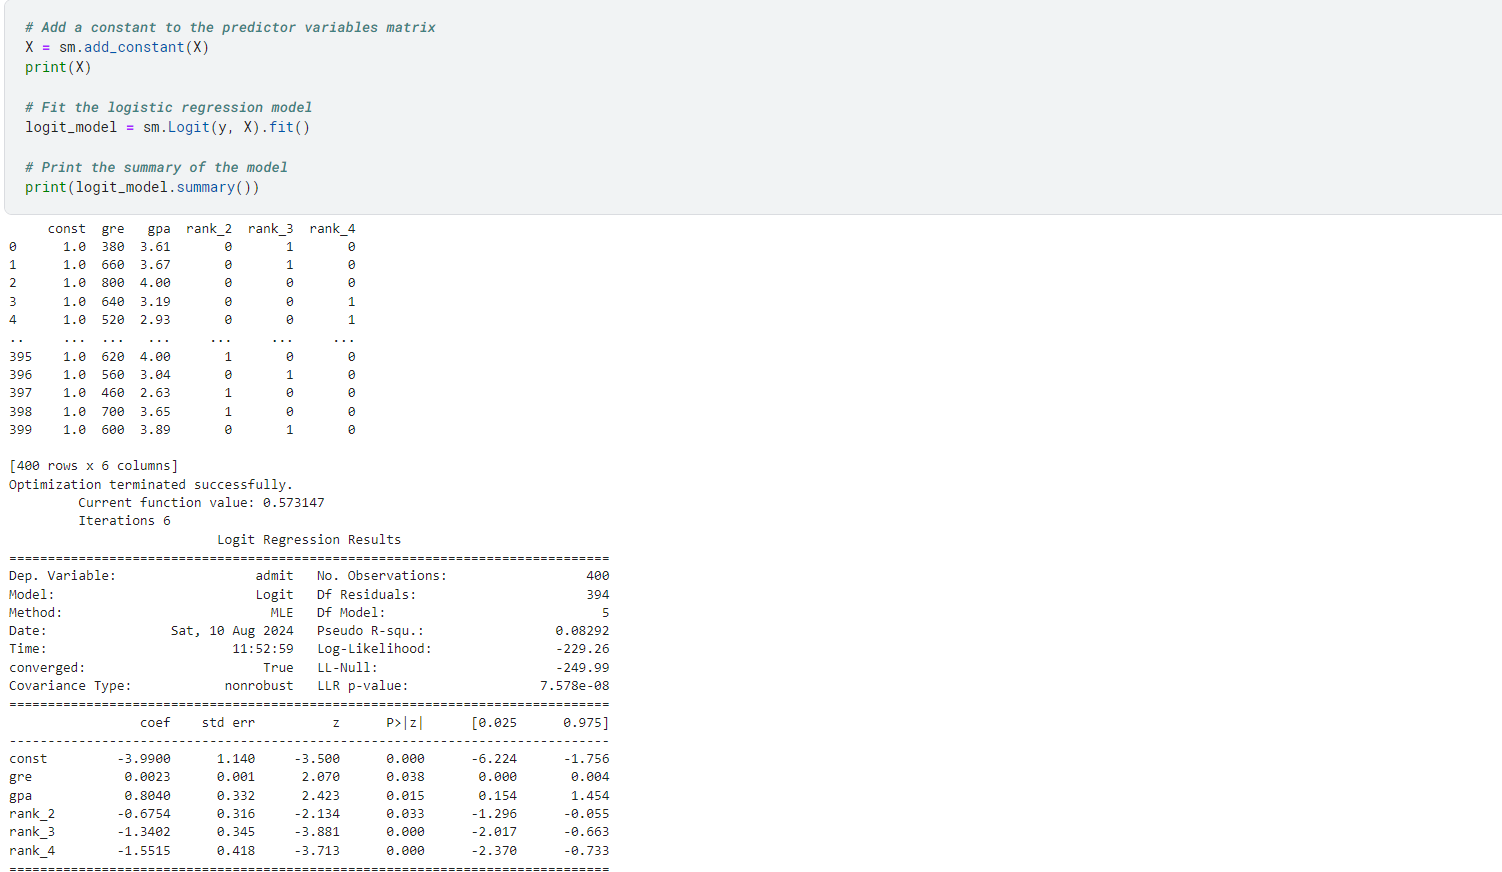Click the rank_3 coefficient -1.3402

coord(144,832)
